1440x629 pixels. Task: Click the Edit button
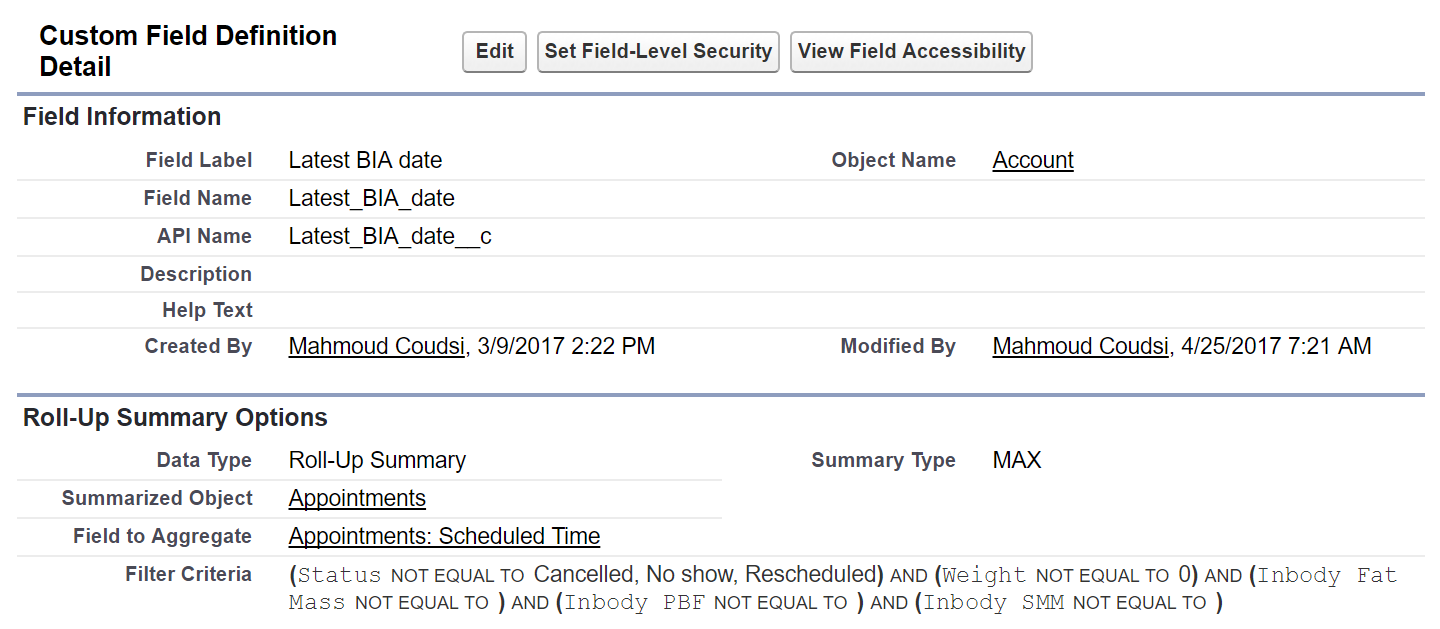pyautogui.click(x=494, y=52)
